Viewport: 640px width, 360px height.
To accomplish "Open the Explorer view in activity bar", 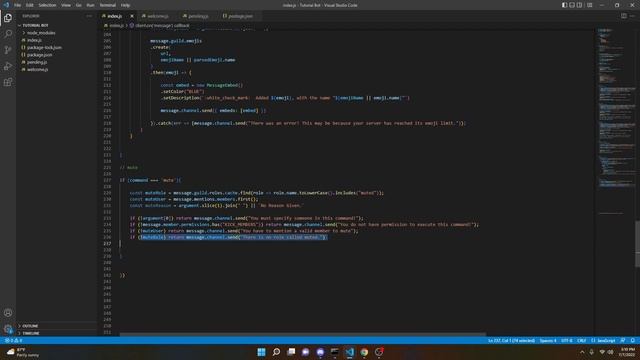I will (8, 18).
